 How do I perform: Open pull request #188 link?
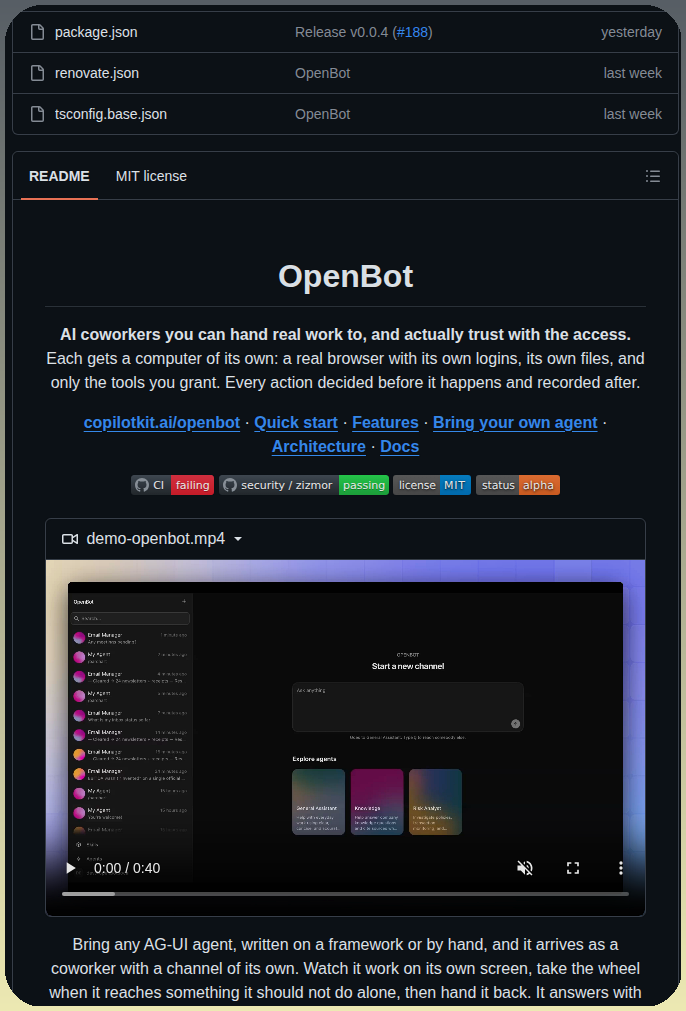pyautogui.click(x=413, y=32)
